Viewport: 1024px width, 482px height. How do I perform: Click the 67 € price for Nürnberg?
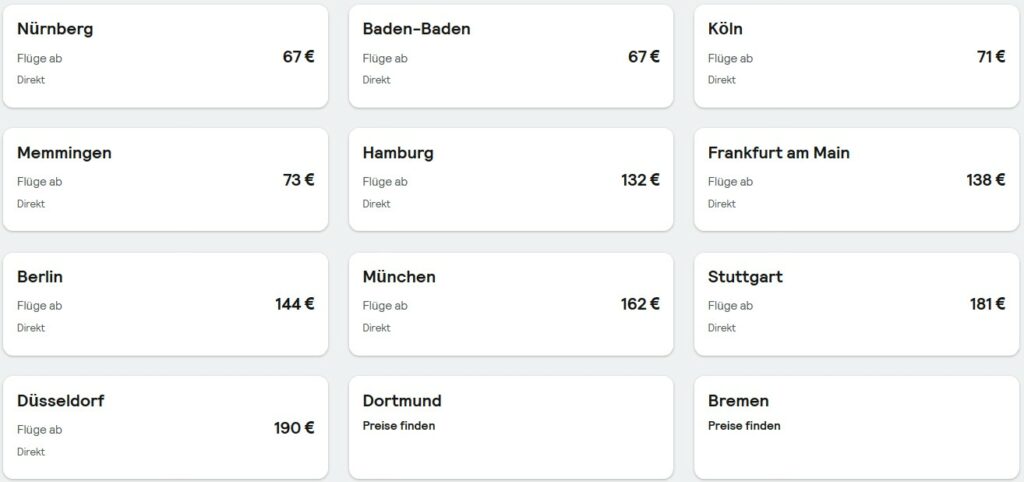298,57
